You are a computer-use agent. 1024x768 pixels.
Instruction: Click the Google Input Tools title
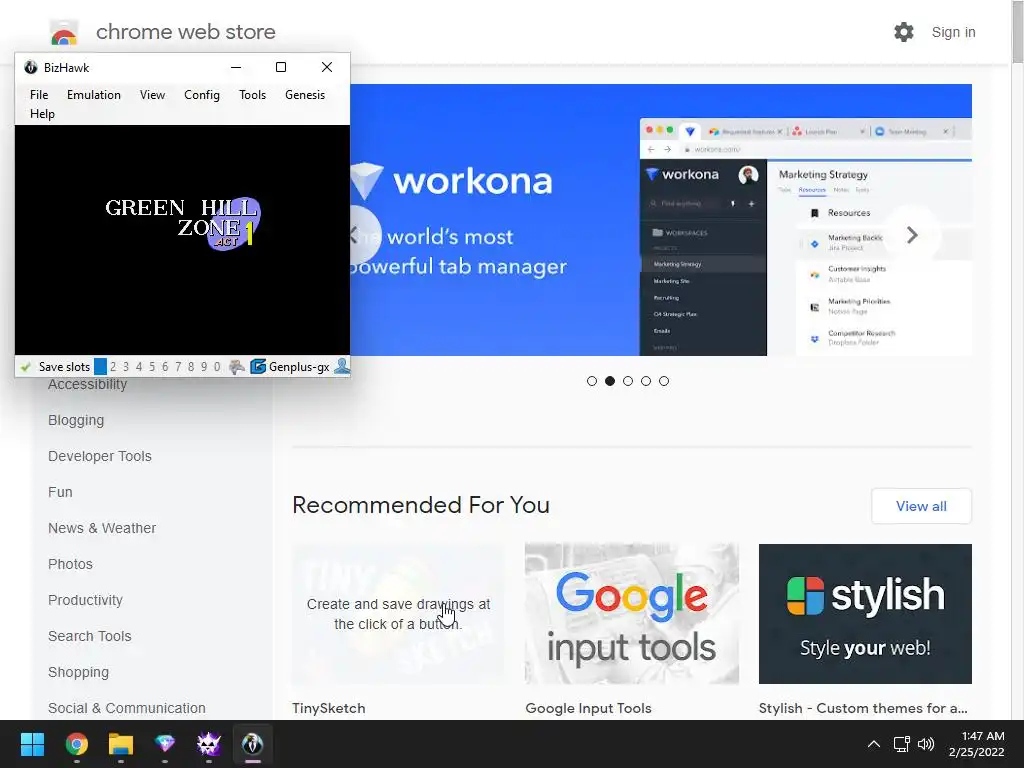pyautogui.click(x=588, y=709)
